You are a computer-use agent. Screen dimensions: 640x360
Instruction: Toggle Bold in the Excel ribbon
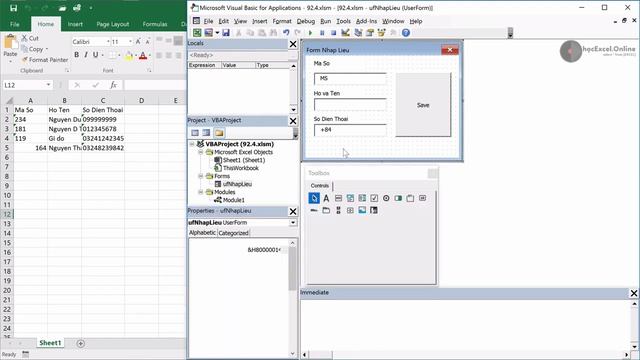click(x=76, y=55)
